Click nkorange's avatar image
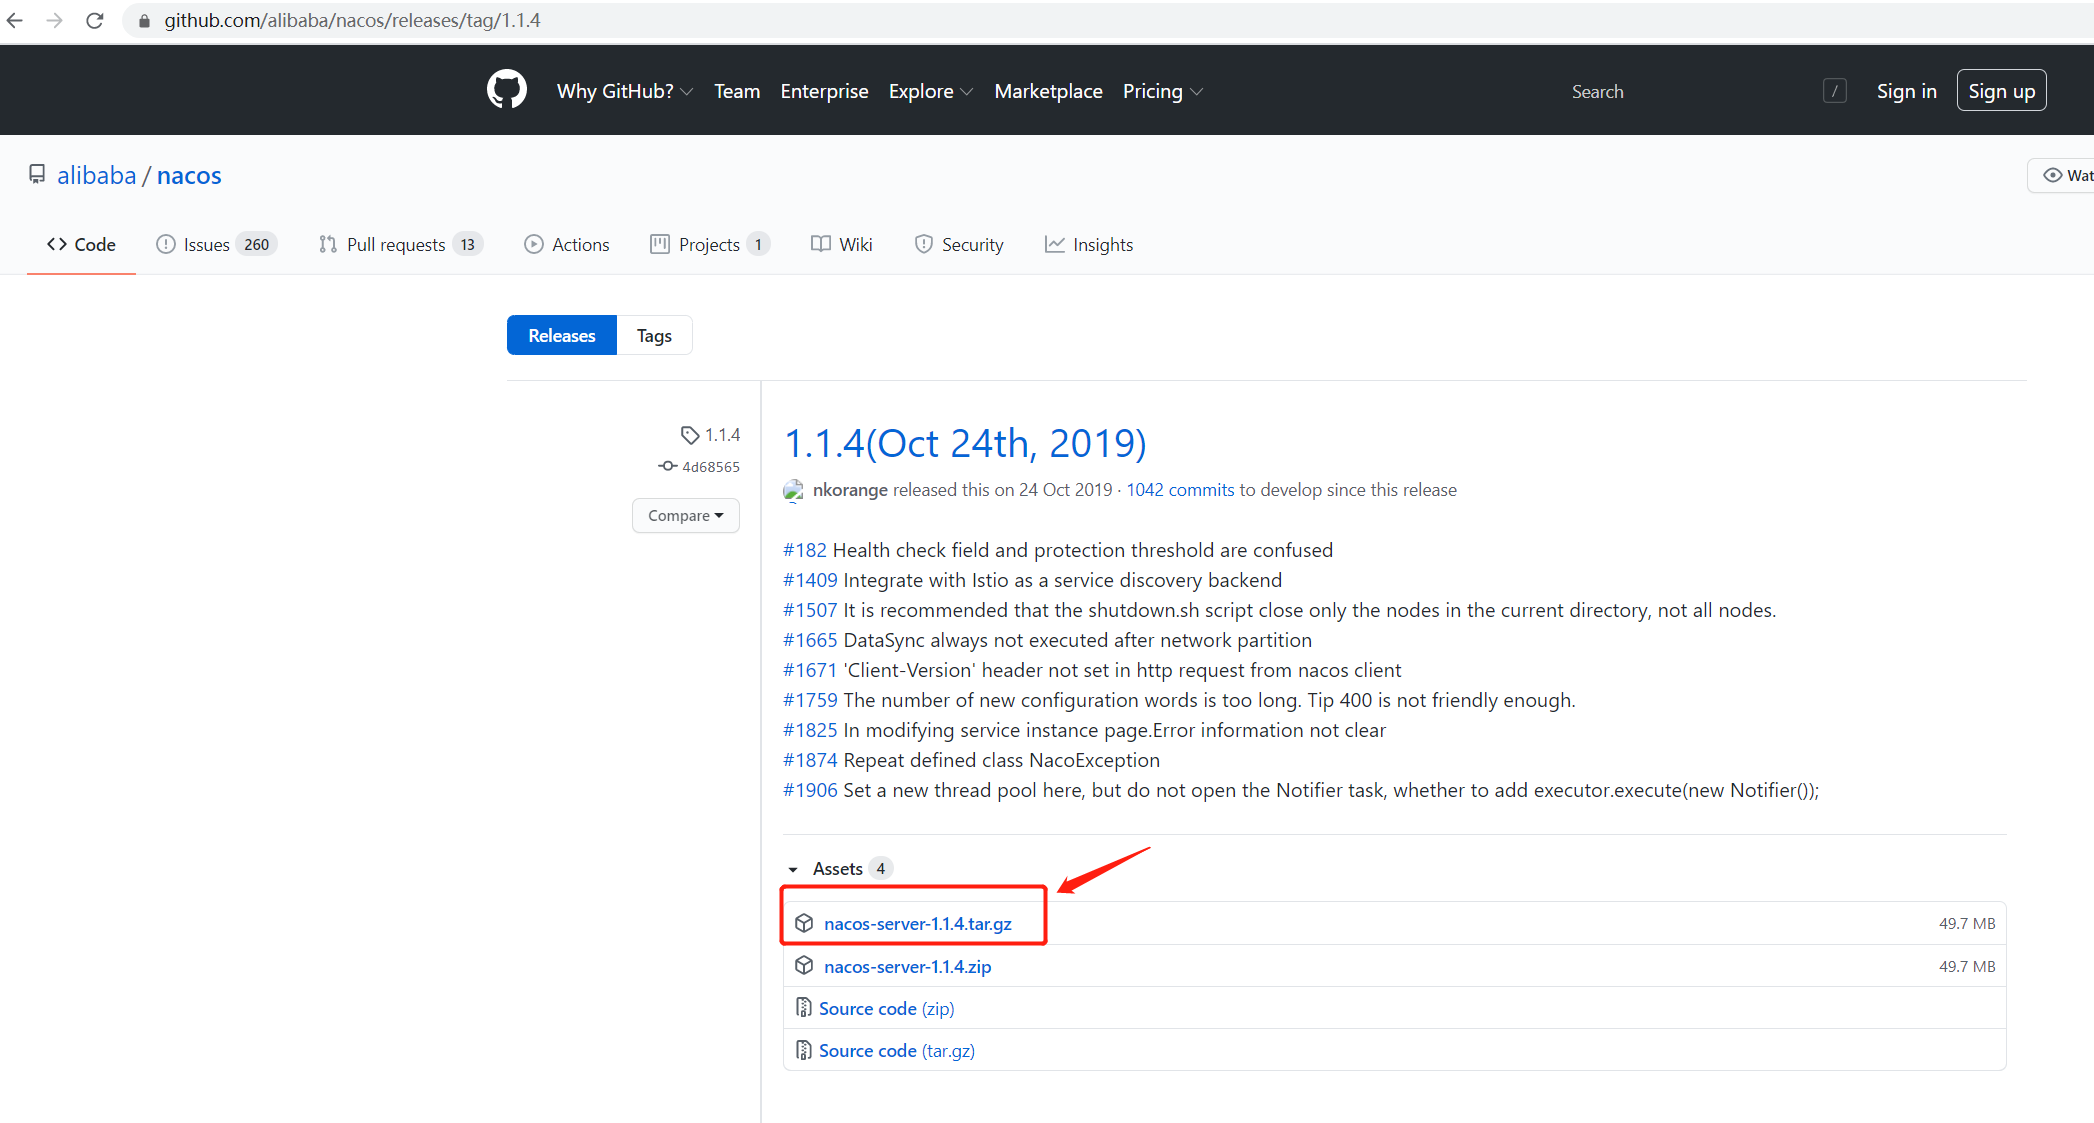Viewport: 2094px width, 1123px height. [794, 490]
